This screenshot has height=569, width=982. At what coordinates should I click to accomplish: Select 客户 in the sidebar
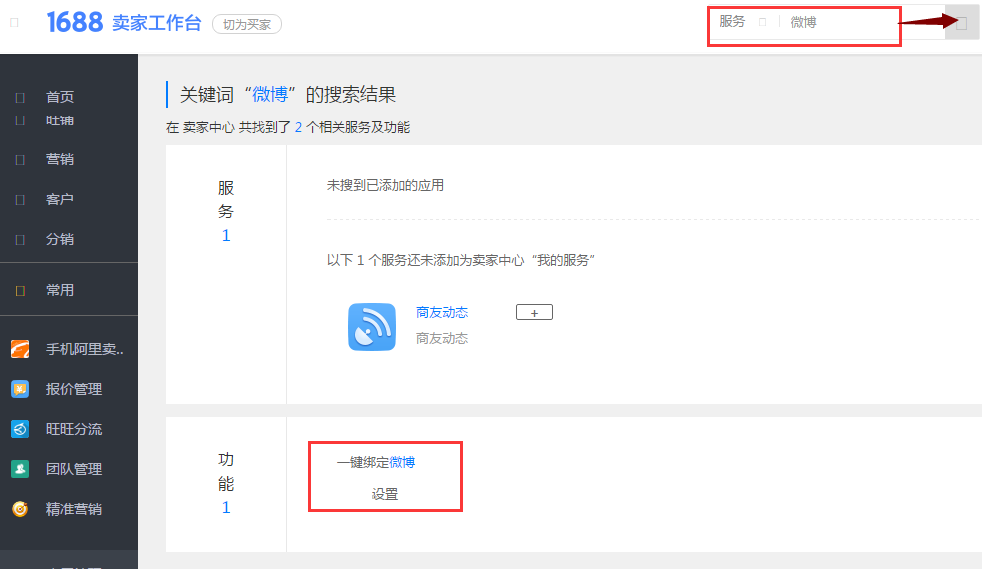60,199
